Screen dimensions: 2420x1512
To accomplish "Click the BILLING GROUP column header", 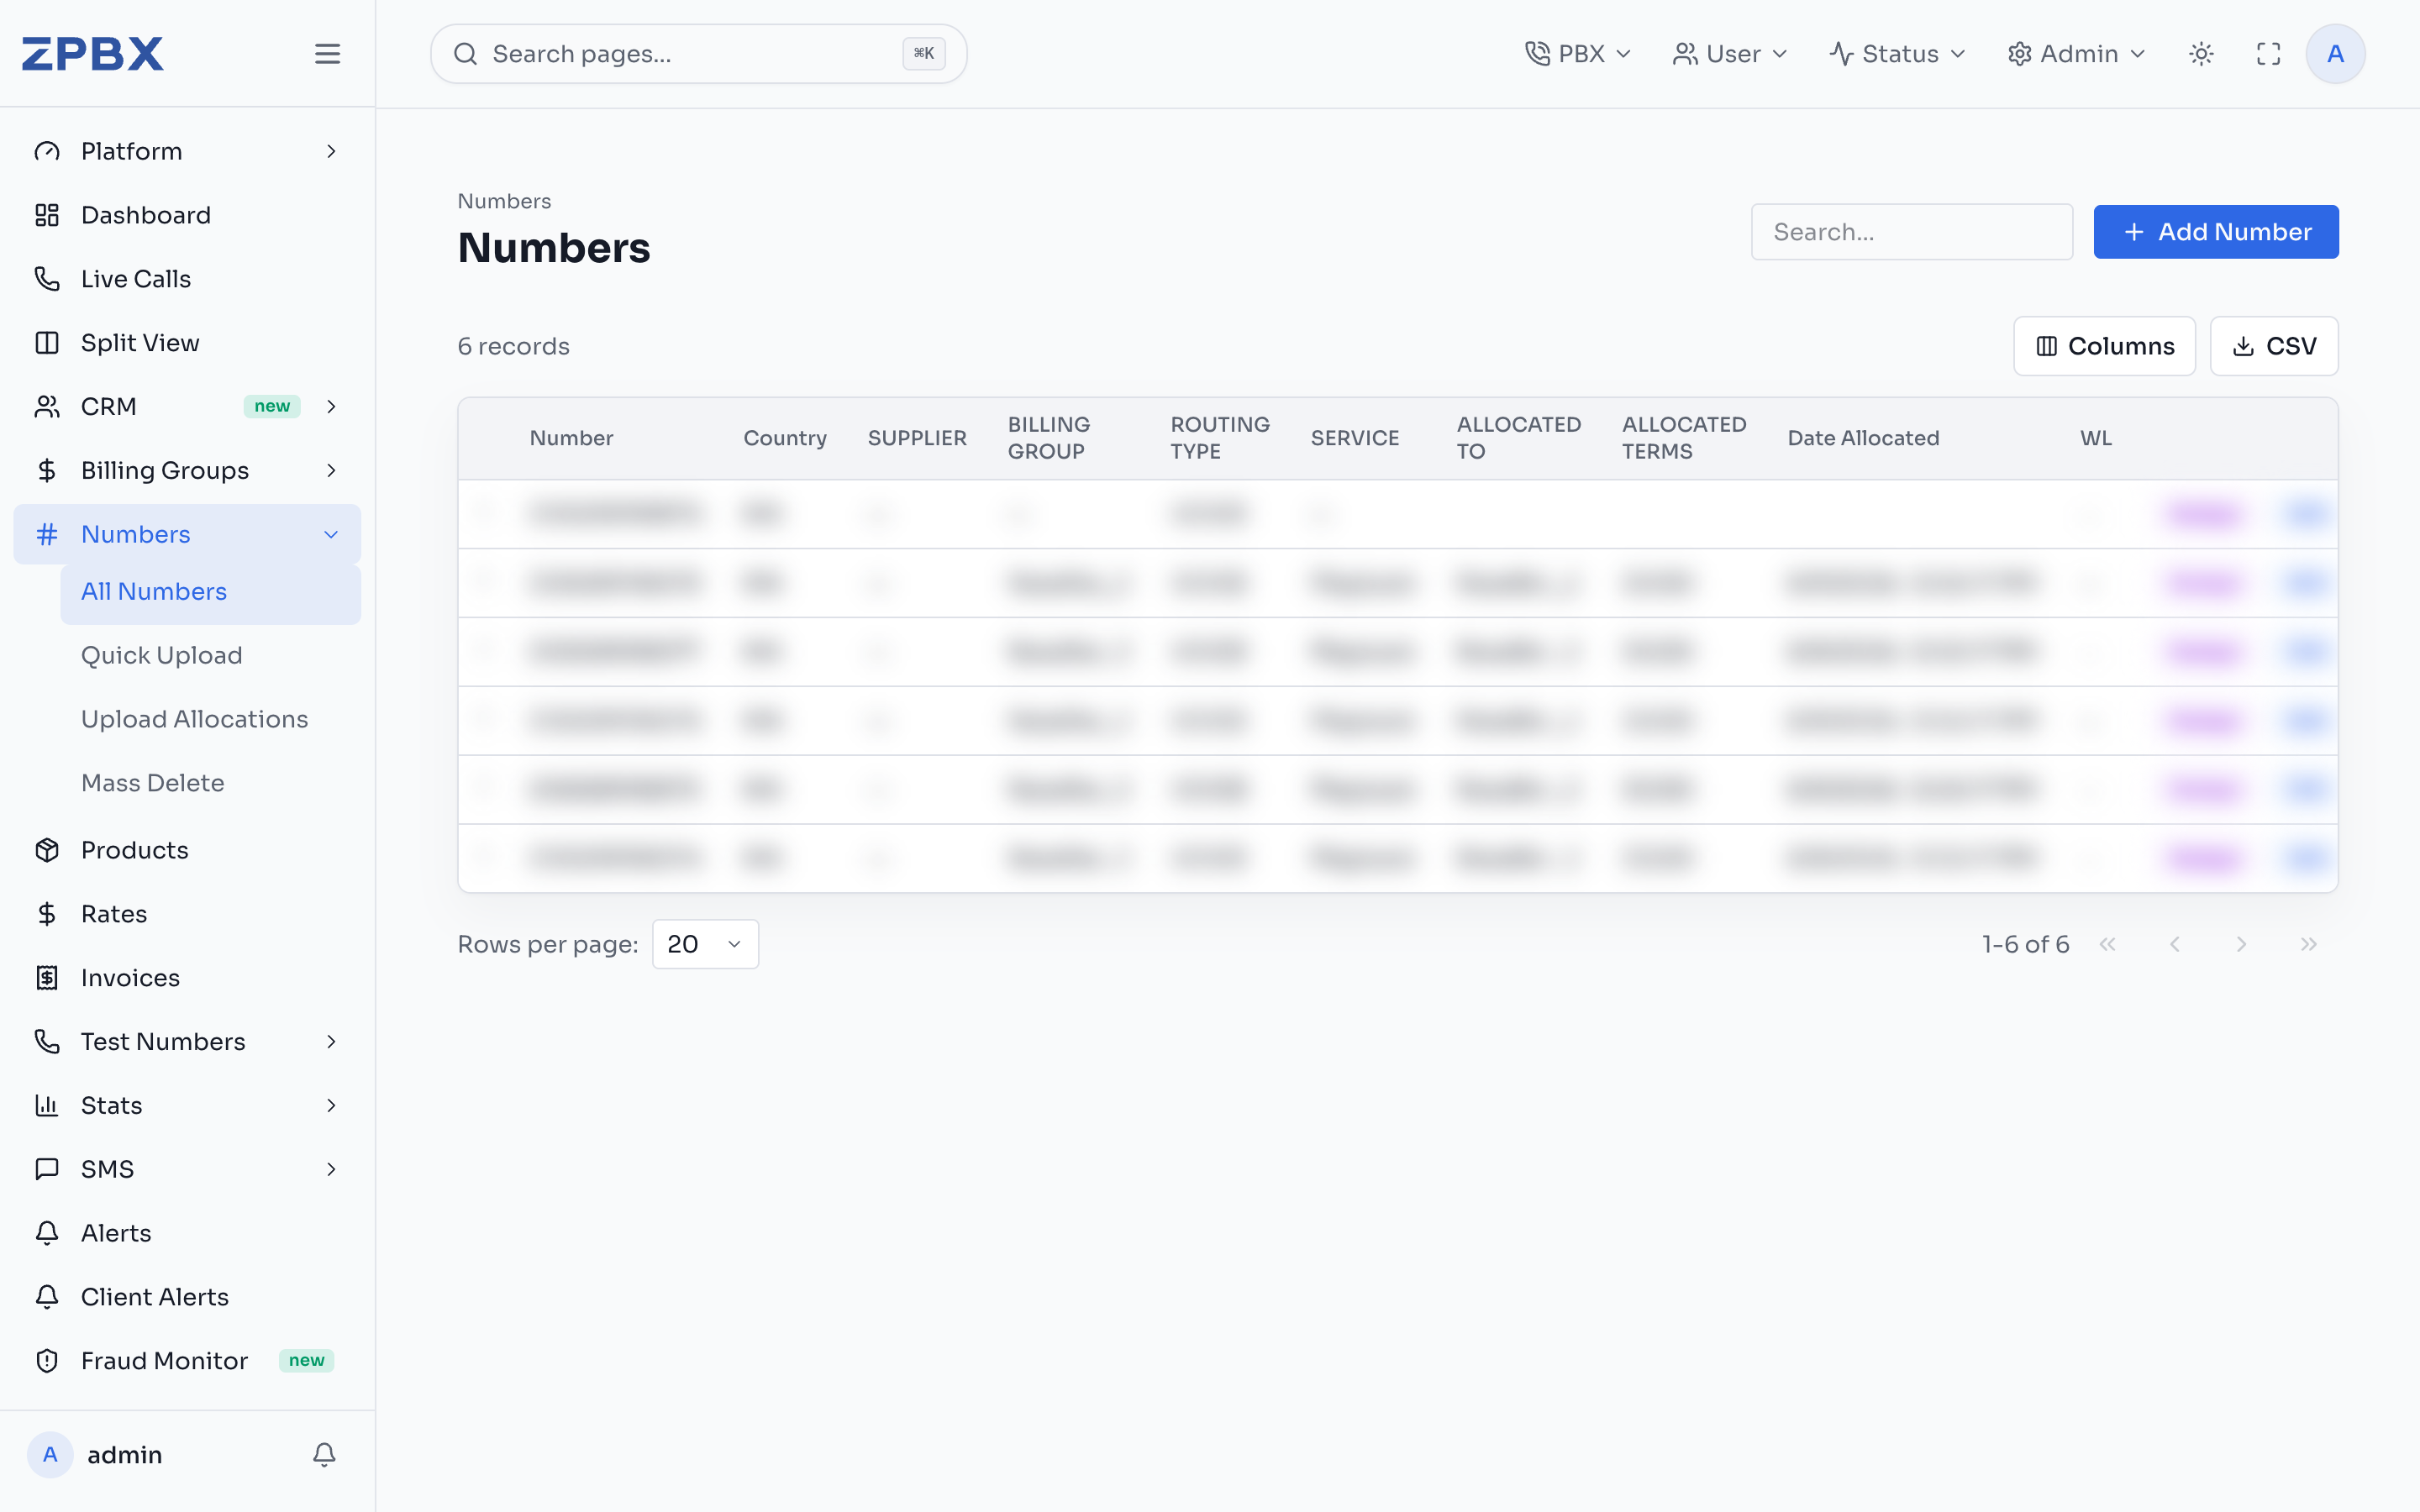I will click(1049, 438).
